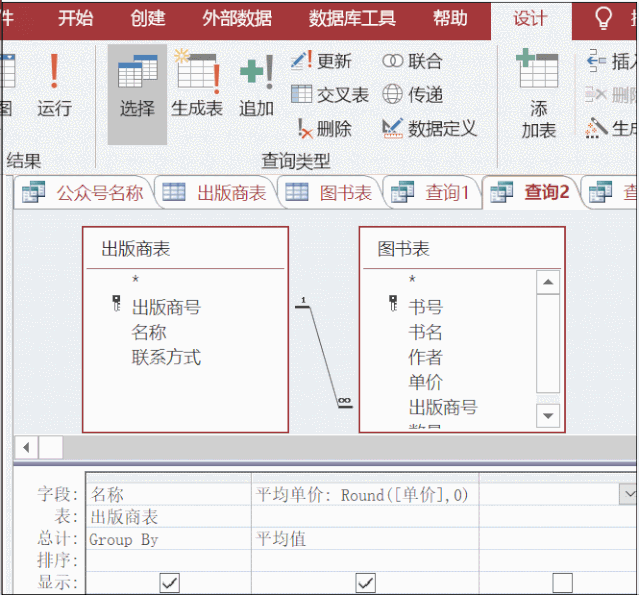The height and width of the screenshot is (595, 639).
Task: Uncheck the 显示 checkbox for 名称 column
Action: pyautogui.click(x=169, y=582)
